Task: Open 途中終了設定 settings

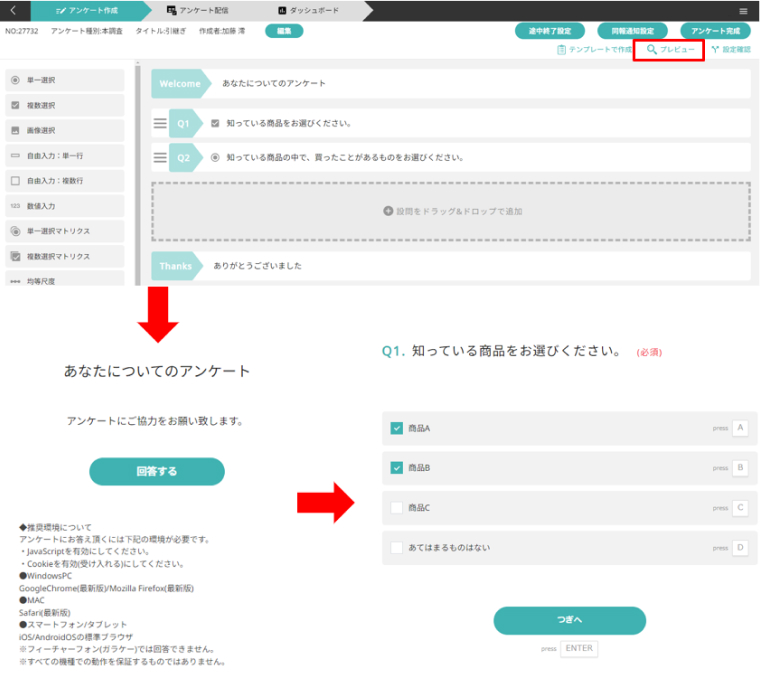Action: [x=550, y=31]
